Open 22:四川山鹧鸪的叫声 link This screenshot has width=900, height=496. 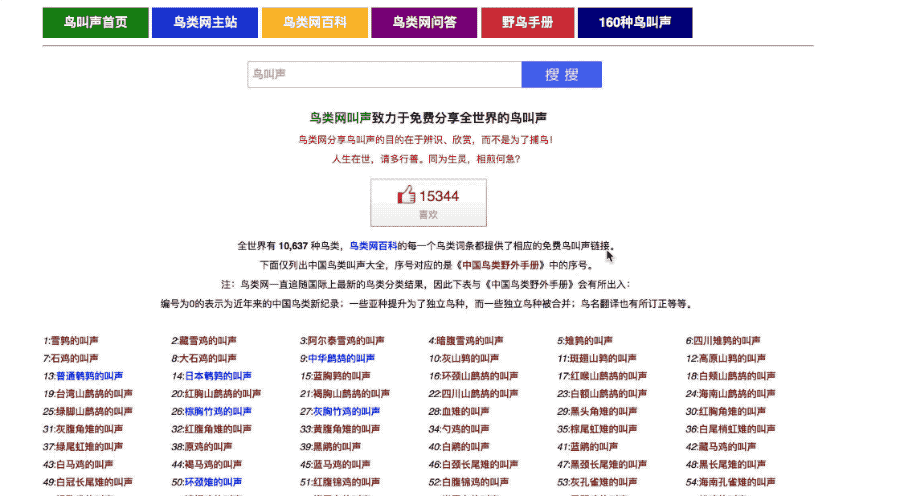coord(474,394)
